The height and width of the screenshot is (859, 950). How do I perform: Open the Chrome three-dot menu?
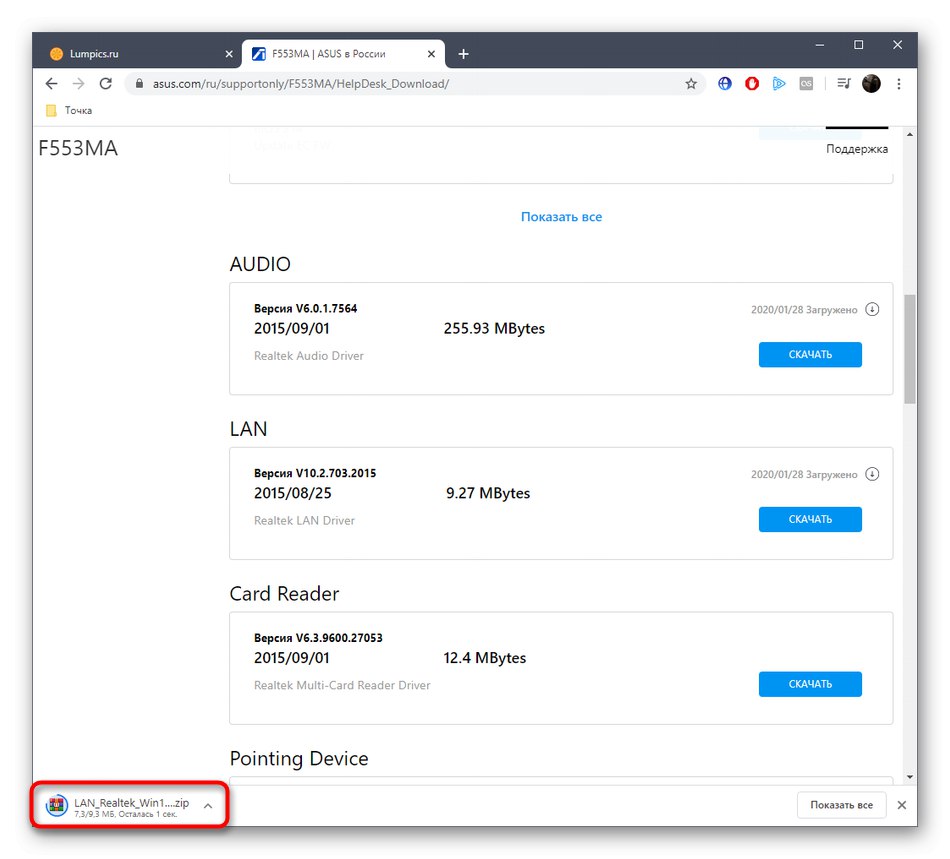(x=899, y=84)
